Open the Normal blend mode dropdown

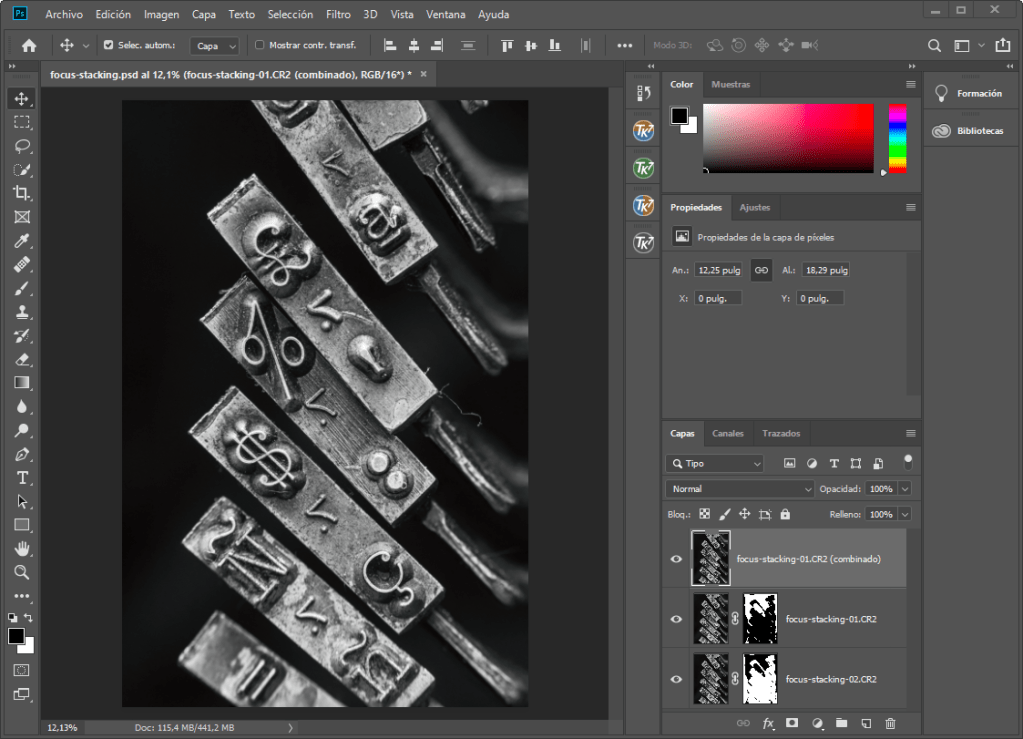pos(740,489)
